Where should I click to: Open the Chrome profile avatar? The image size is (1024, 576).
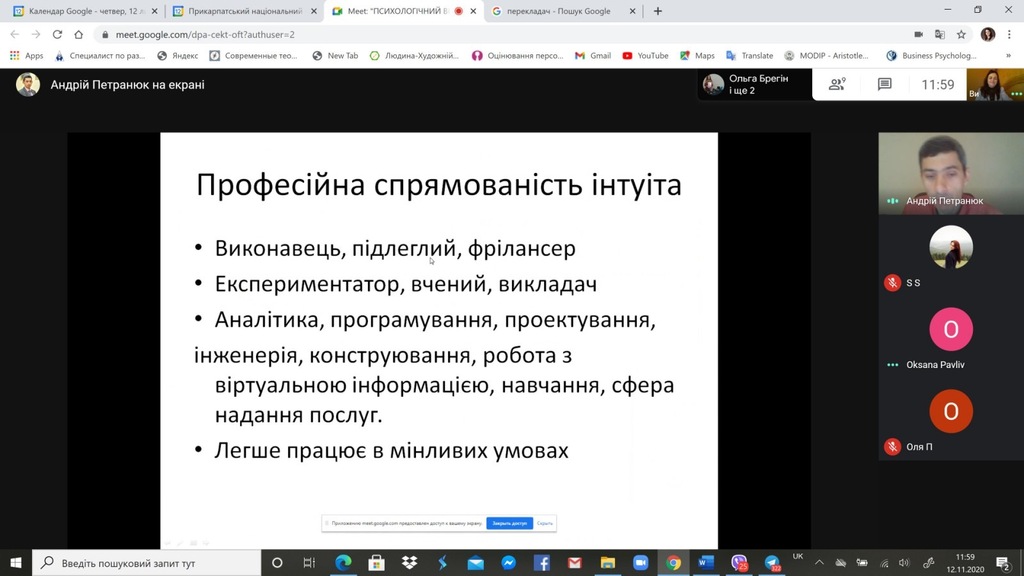pyautogui.click(x=988, y=34)
